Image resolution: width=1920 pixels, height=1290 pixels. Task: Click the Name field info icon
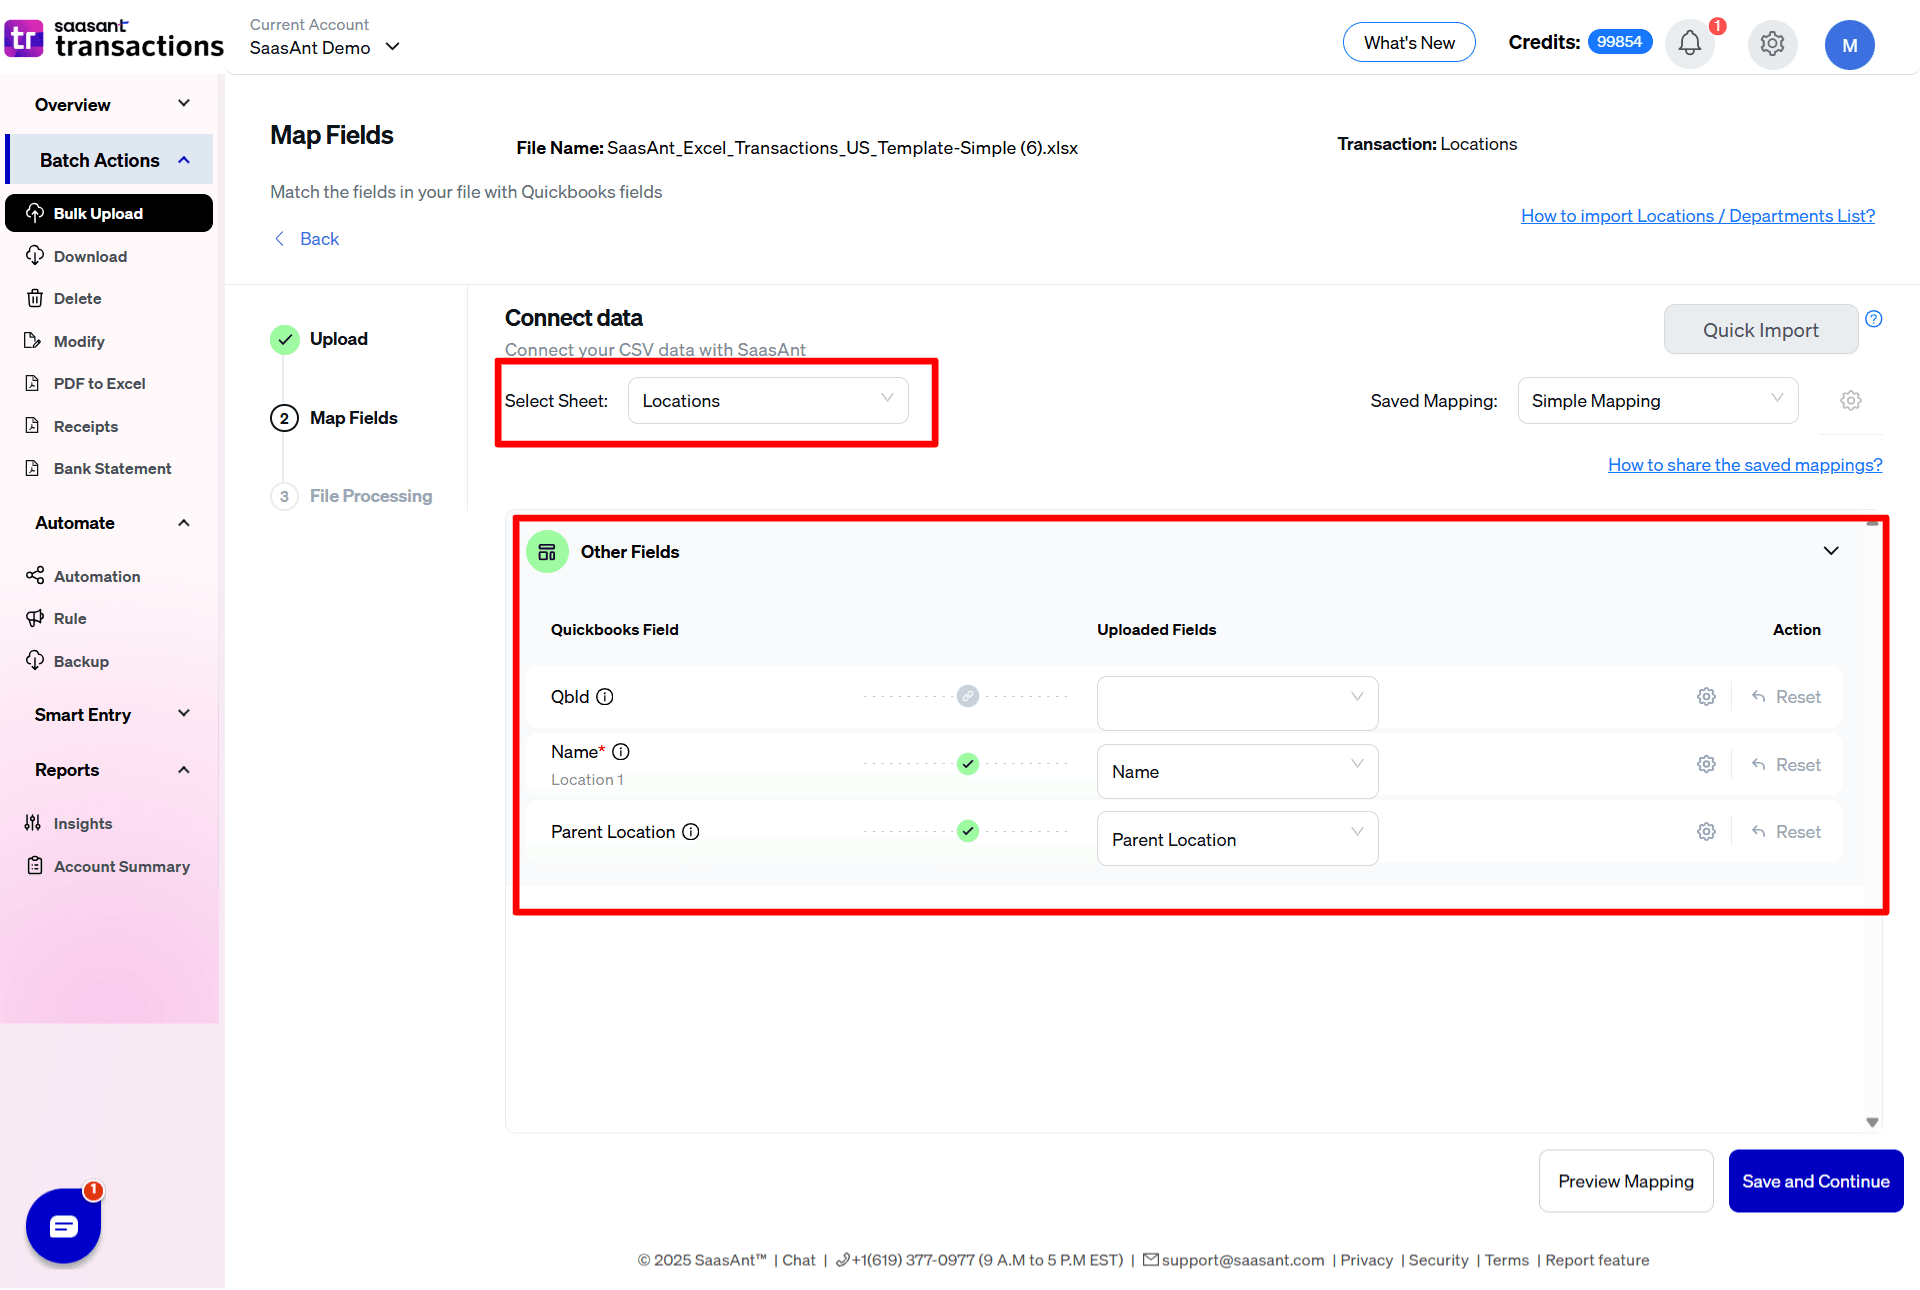(x=621, y=752)
